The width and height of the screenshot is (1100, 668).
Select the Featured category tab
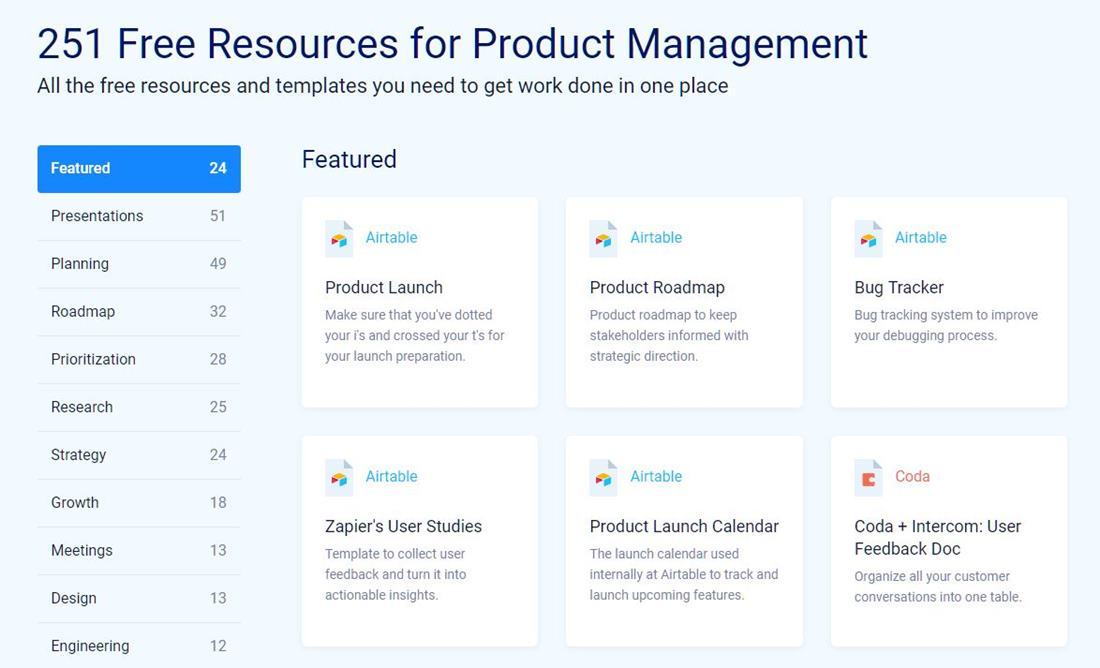pyautogui.click(x=139, y=169)
